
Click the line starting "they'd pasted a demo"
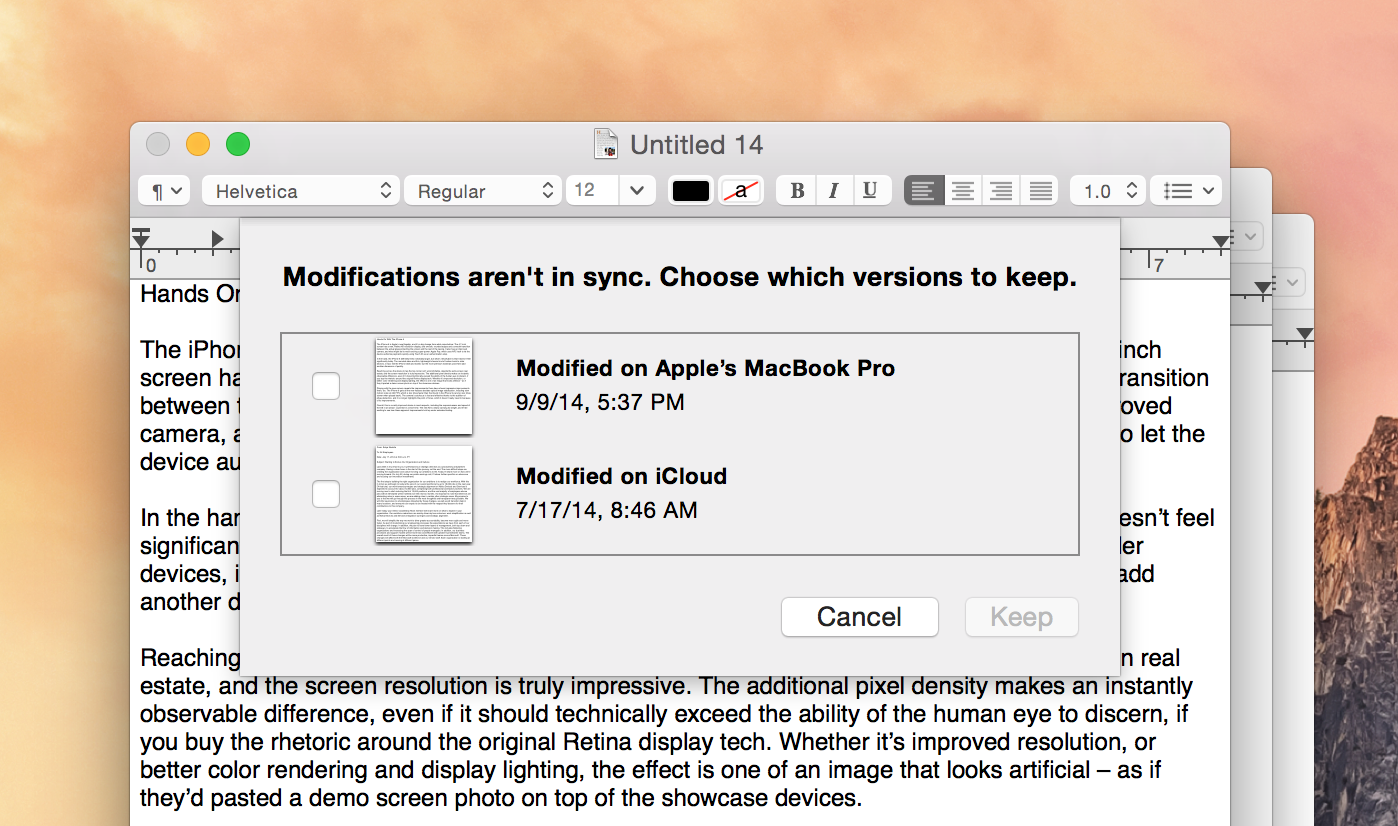(500, 799)
